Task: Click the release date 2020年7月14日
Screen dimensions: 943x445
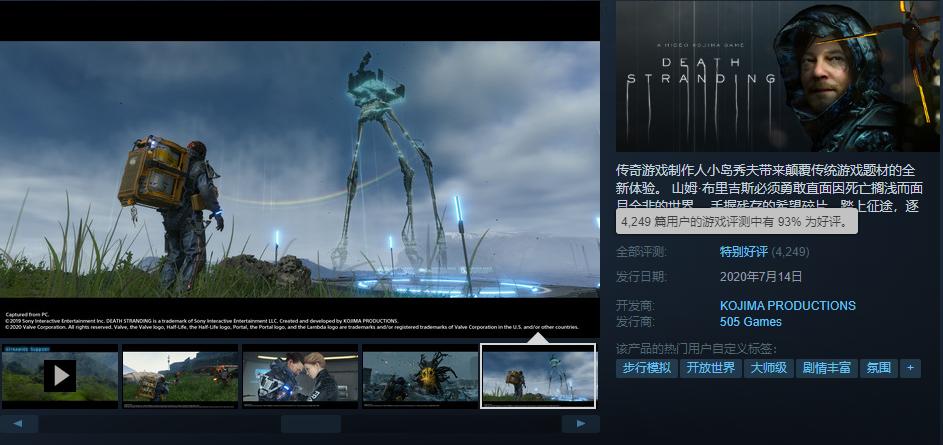Action: point(761,277)
